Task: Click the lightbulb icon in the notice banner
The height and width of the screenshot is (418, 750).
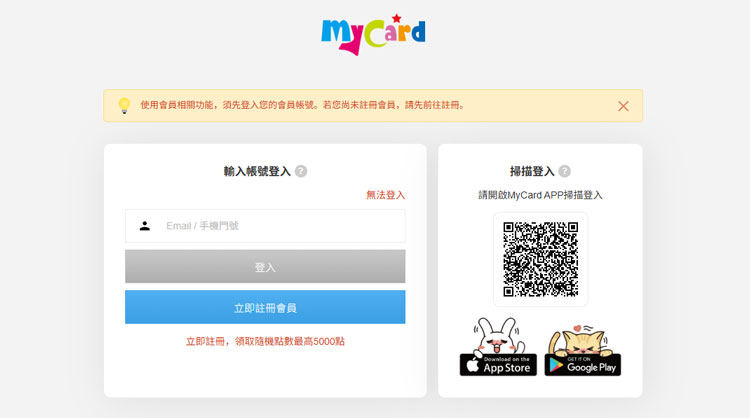Action: click(x=124, y=105)
